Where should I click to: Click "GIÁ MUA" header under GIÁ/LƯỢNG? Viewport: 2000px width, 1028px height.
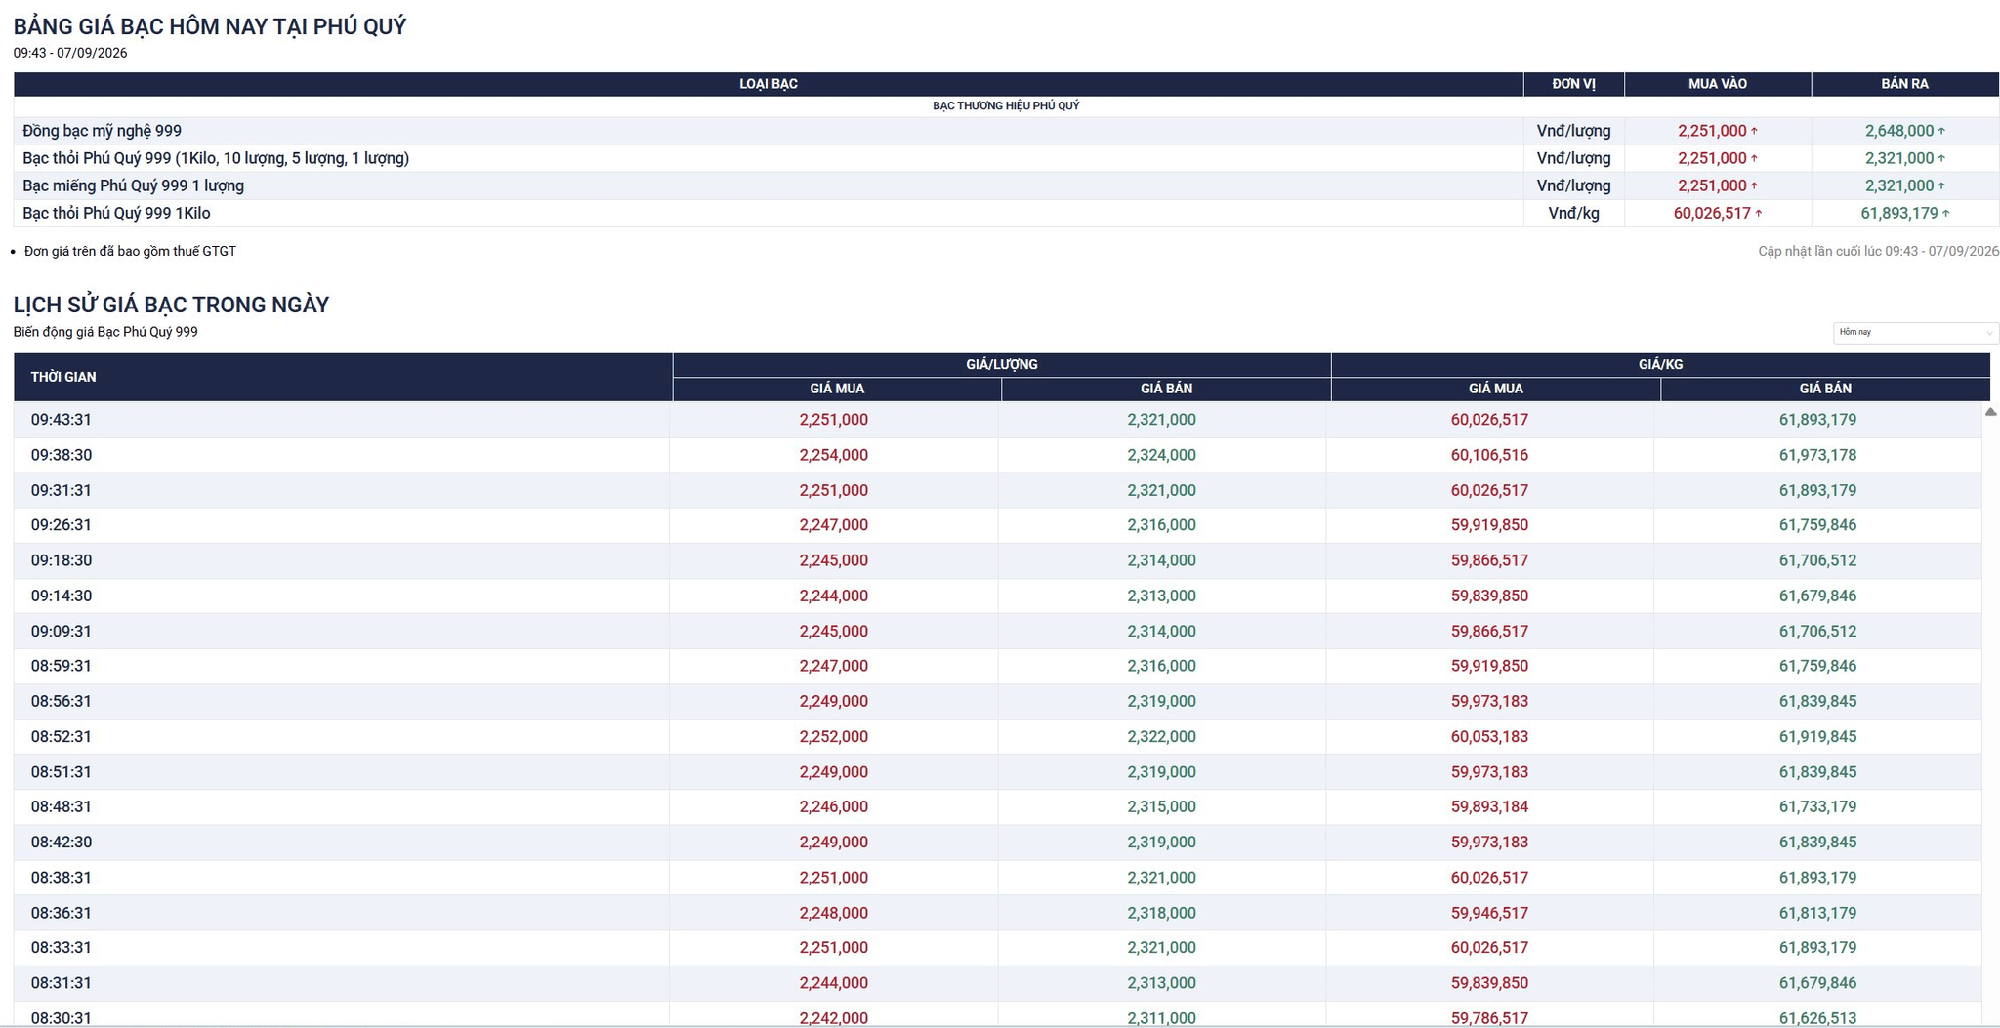(837, 388)
